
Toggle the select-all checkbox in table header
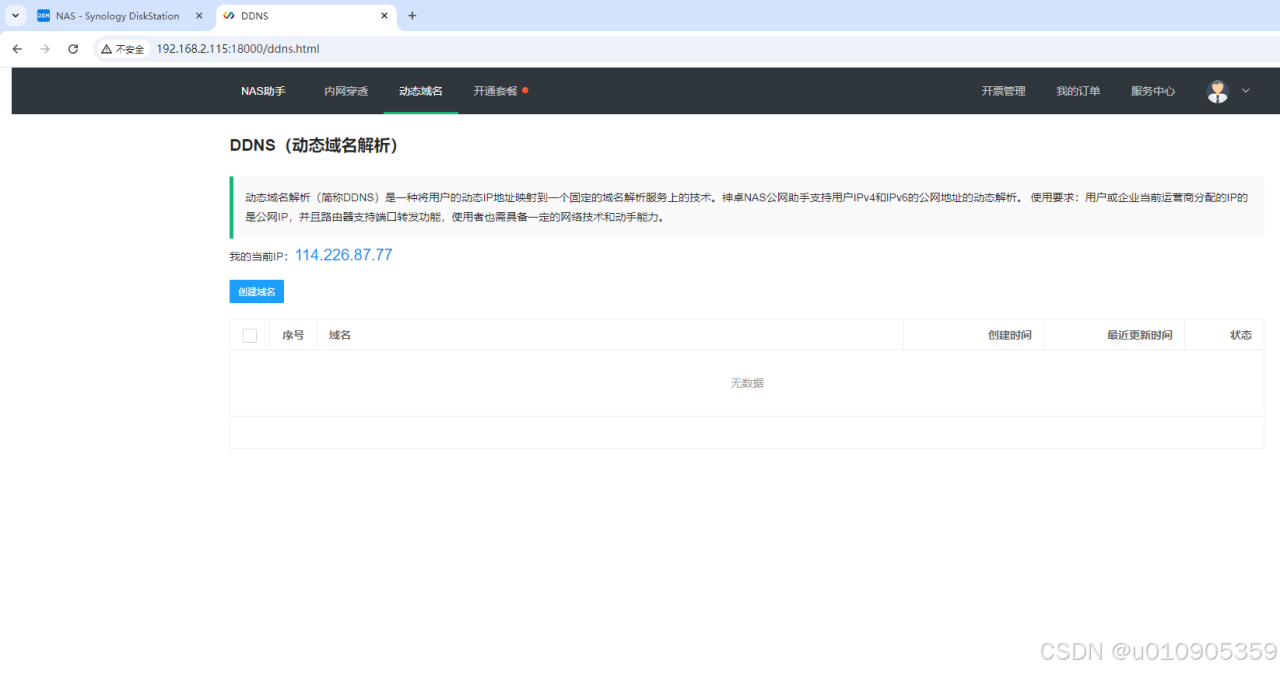coord(250,335)
